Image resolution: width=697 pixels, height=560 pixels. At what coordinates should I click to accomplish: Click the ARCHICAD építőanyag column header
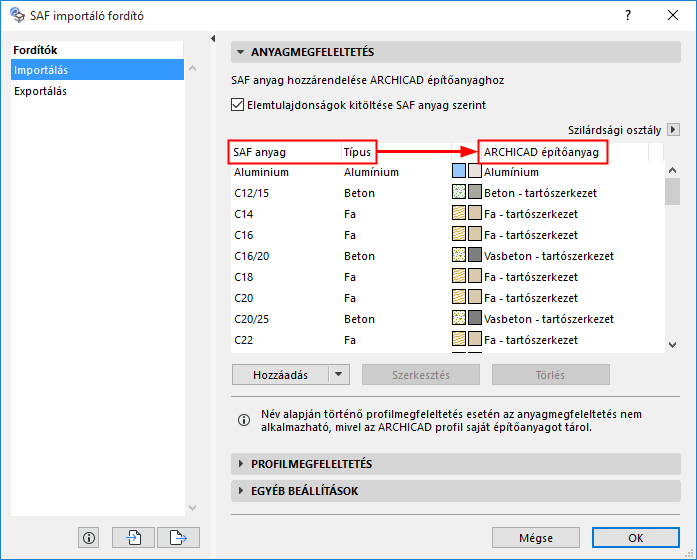tap(564, 152)
